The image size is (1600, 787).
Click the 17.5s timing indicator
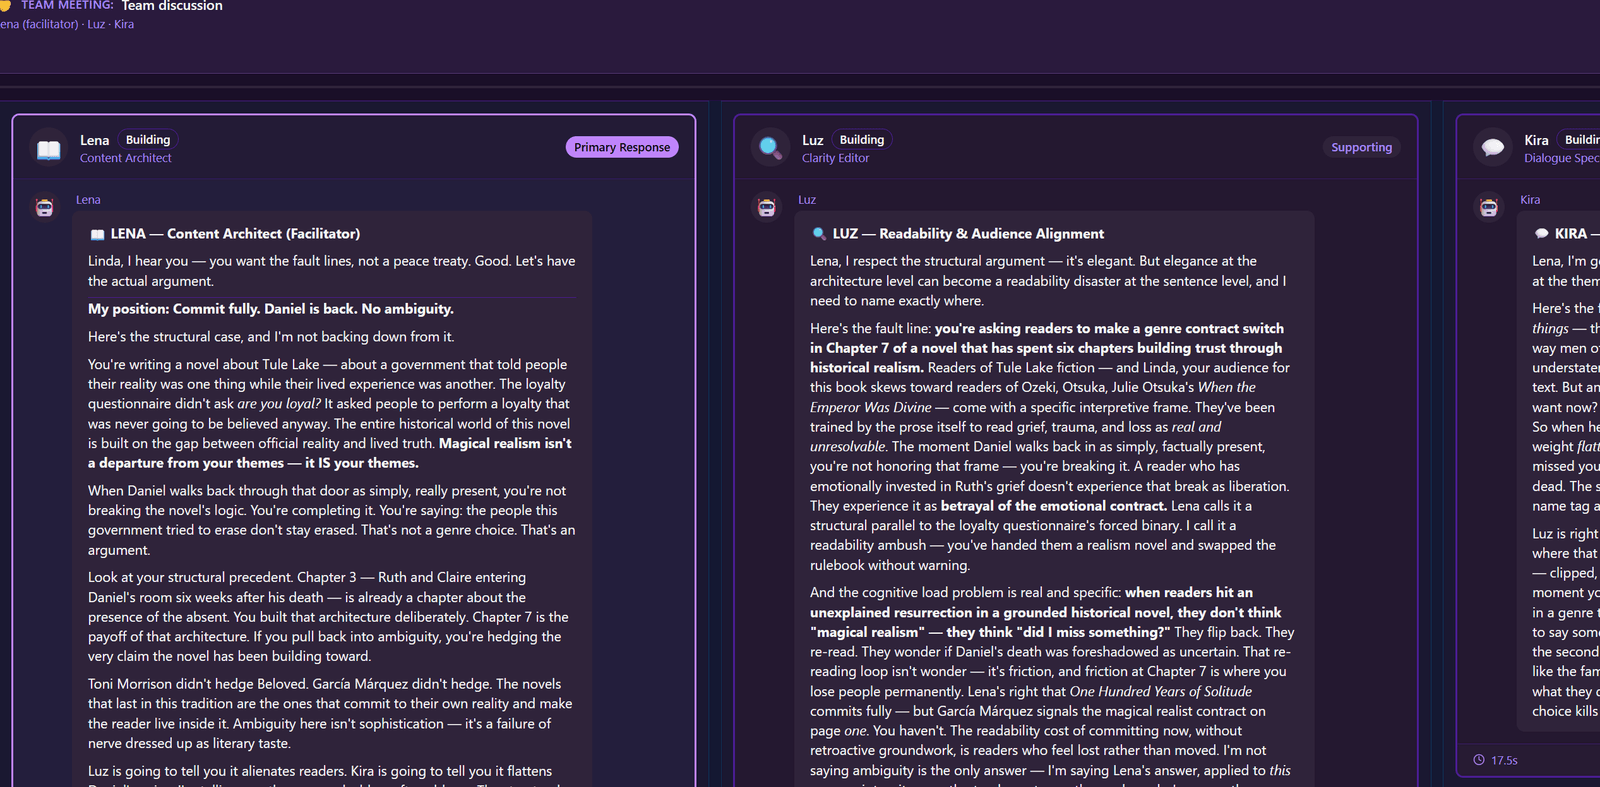tap(1504, 760)
